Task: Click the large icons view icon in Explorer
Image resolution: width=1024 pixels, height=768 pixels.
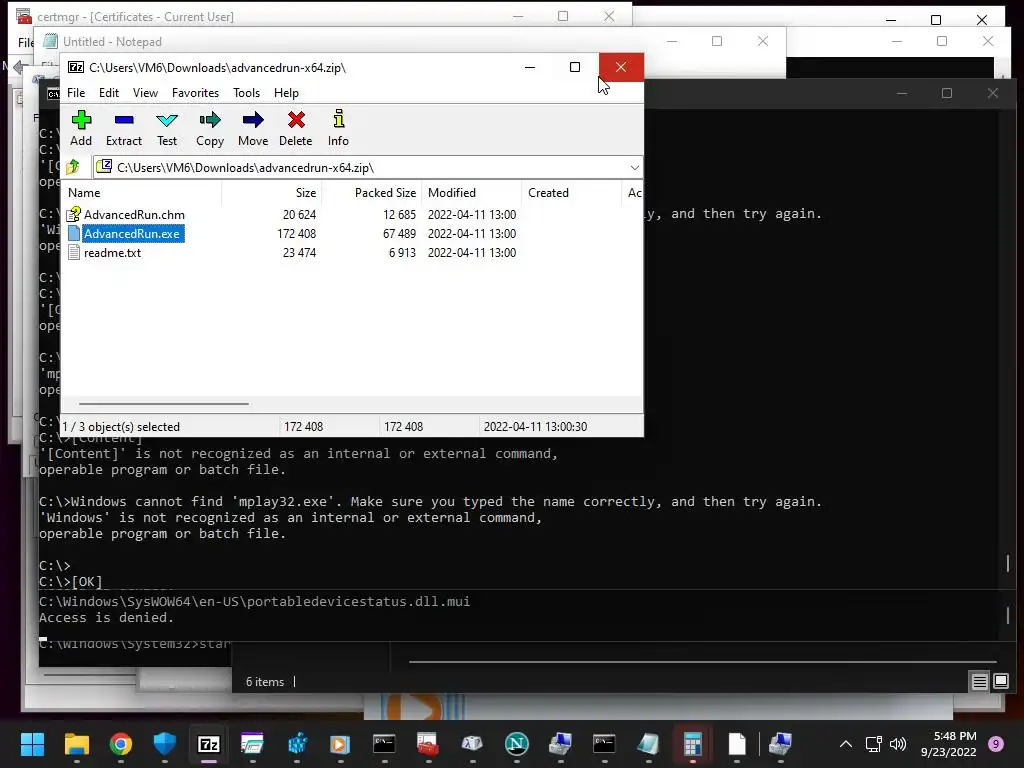Action: 1000,682
